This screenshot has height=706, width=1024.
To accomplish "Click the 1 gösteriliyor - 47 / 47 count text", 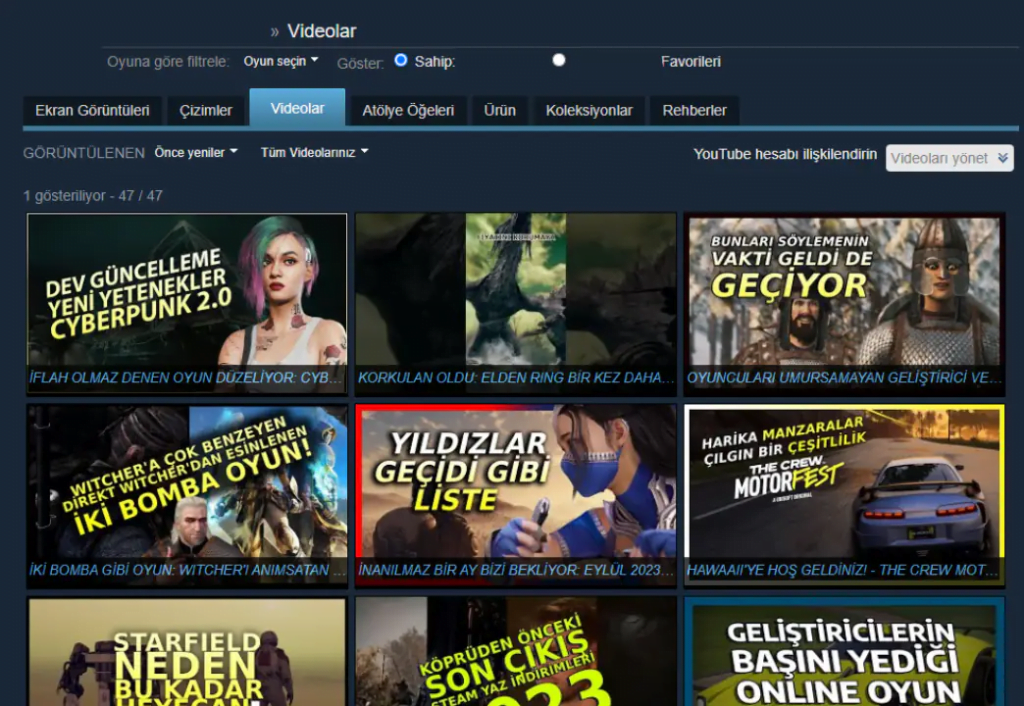I will [93, 196].
